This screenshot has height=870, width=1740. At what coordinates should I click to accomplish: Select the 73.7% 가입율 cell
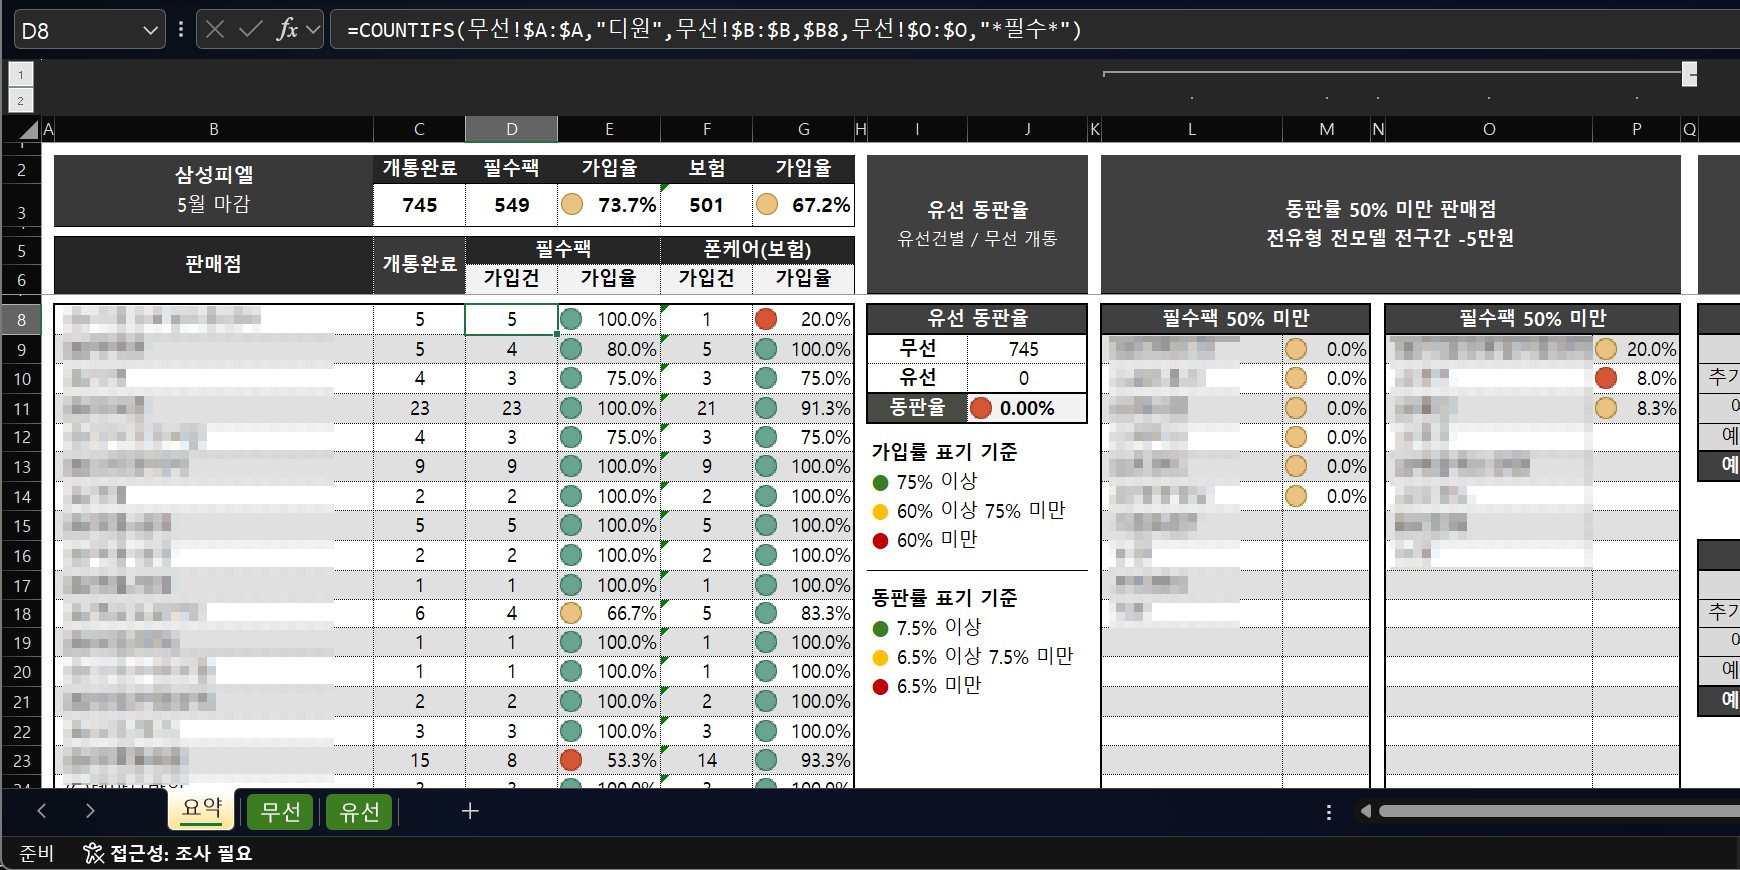tap(609, 205)
